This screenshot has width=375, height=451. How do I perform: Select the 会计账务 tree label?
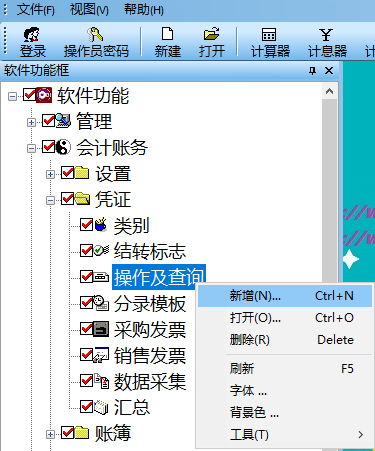(x=112, y=147)
